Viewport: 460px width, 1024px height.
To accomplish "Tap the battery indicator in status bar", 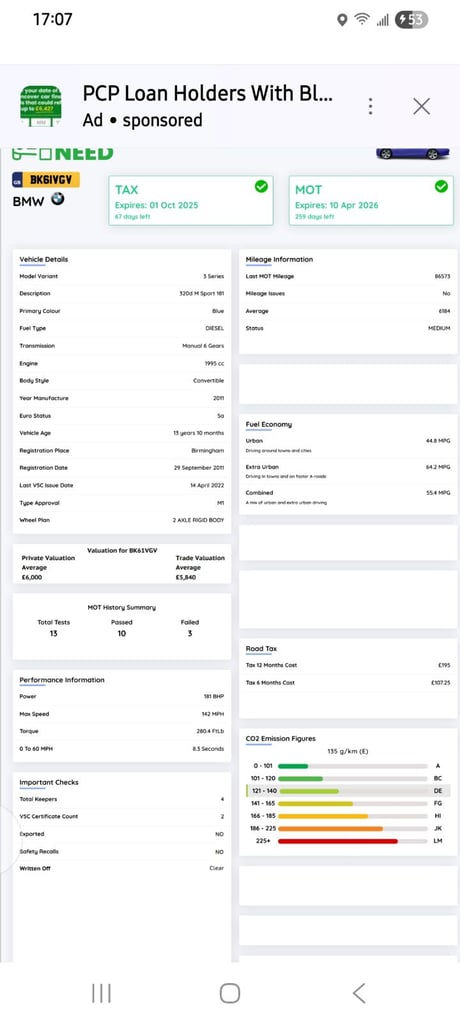I will [x=411, y=20].
